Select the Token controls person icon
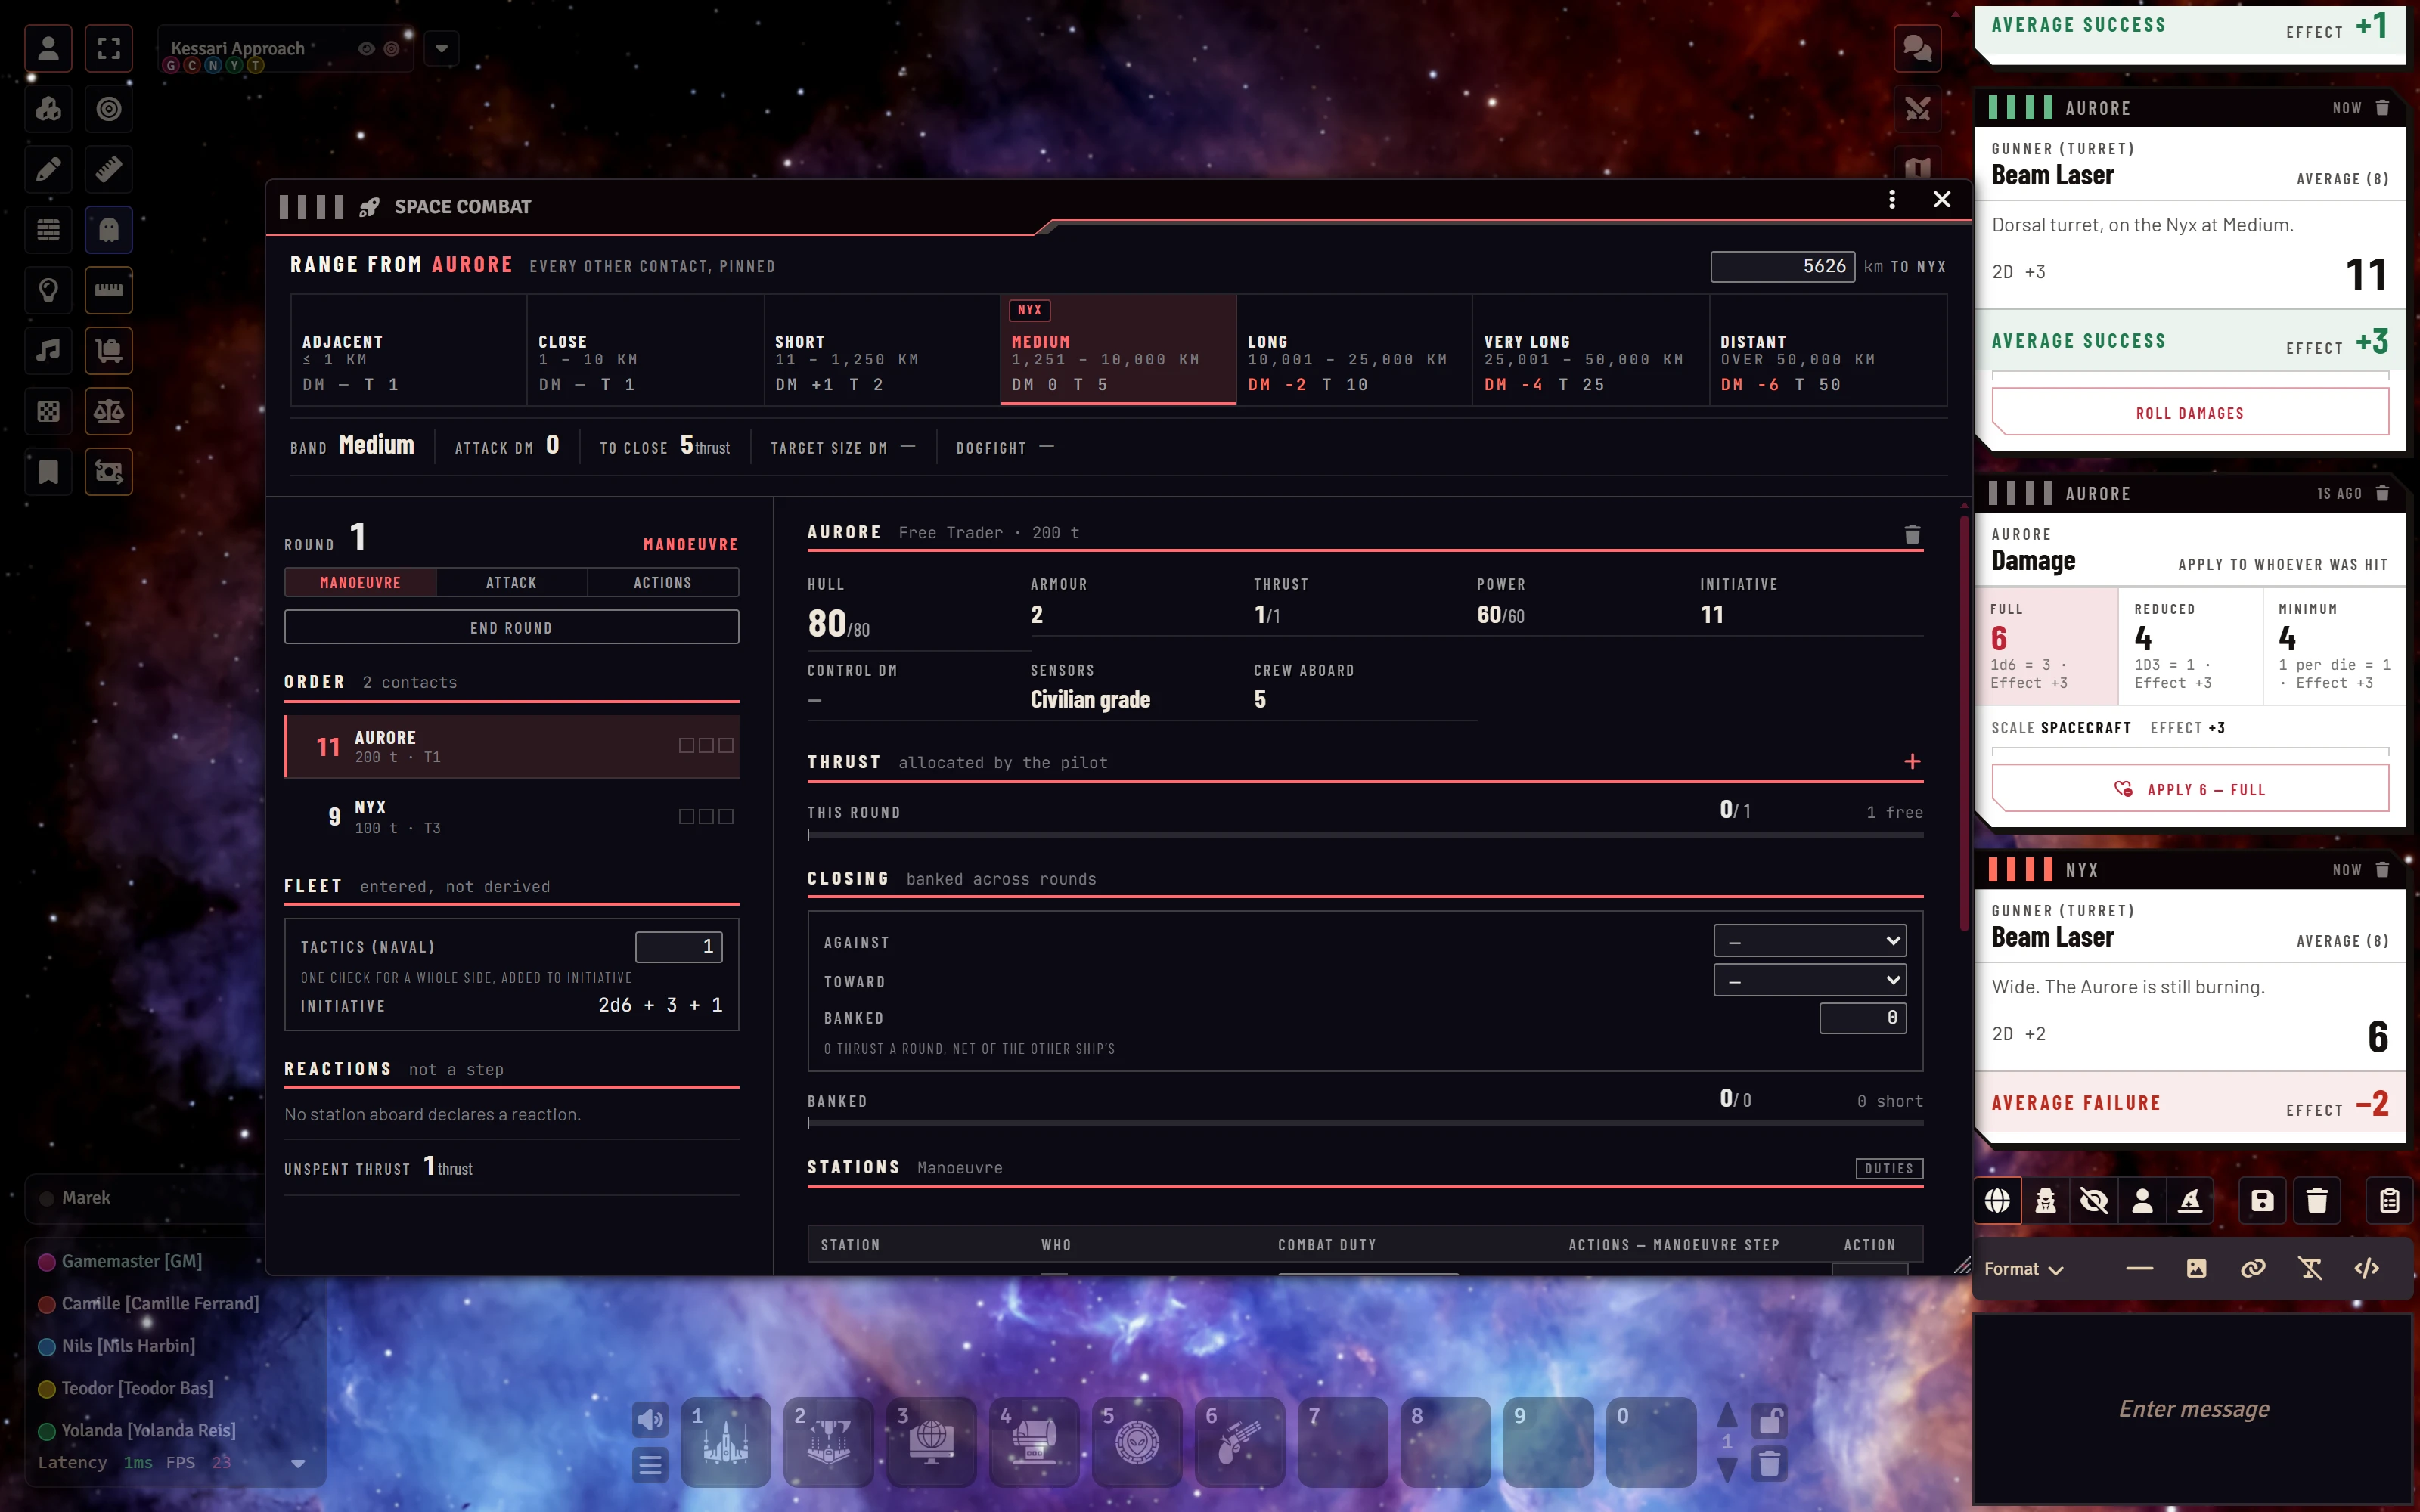This screenshot has width=2420, height=1512. 48,48
